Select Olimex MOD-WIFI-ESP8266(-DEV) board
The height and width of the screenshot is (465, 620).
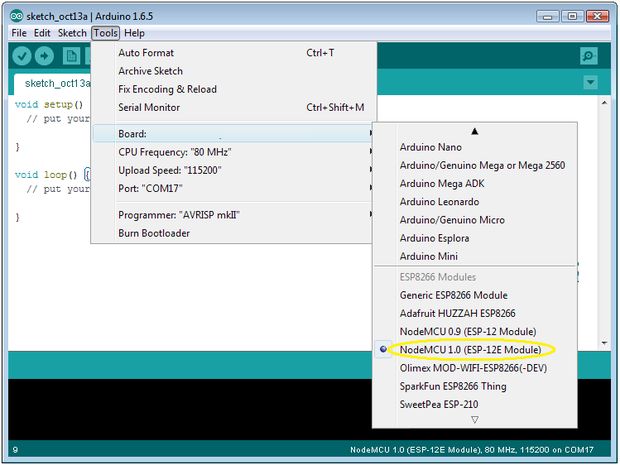[475, 368]
